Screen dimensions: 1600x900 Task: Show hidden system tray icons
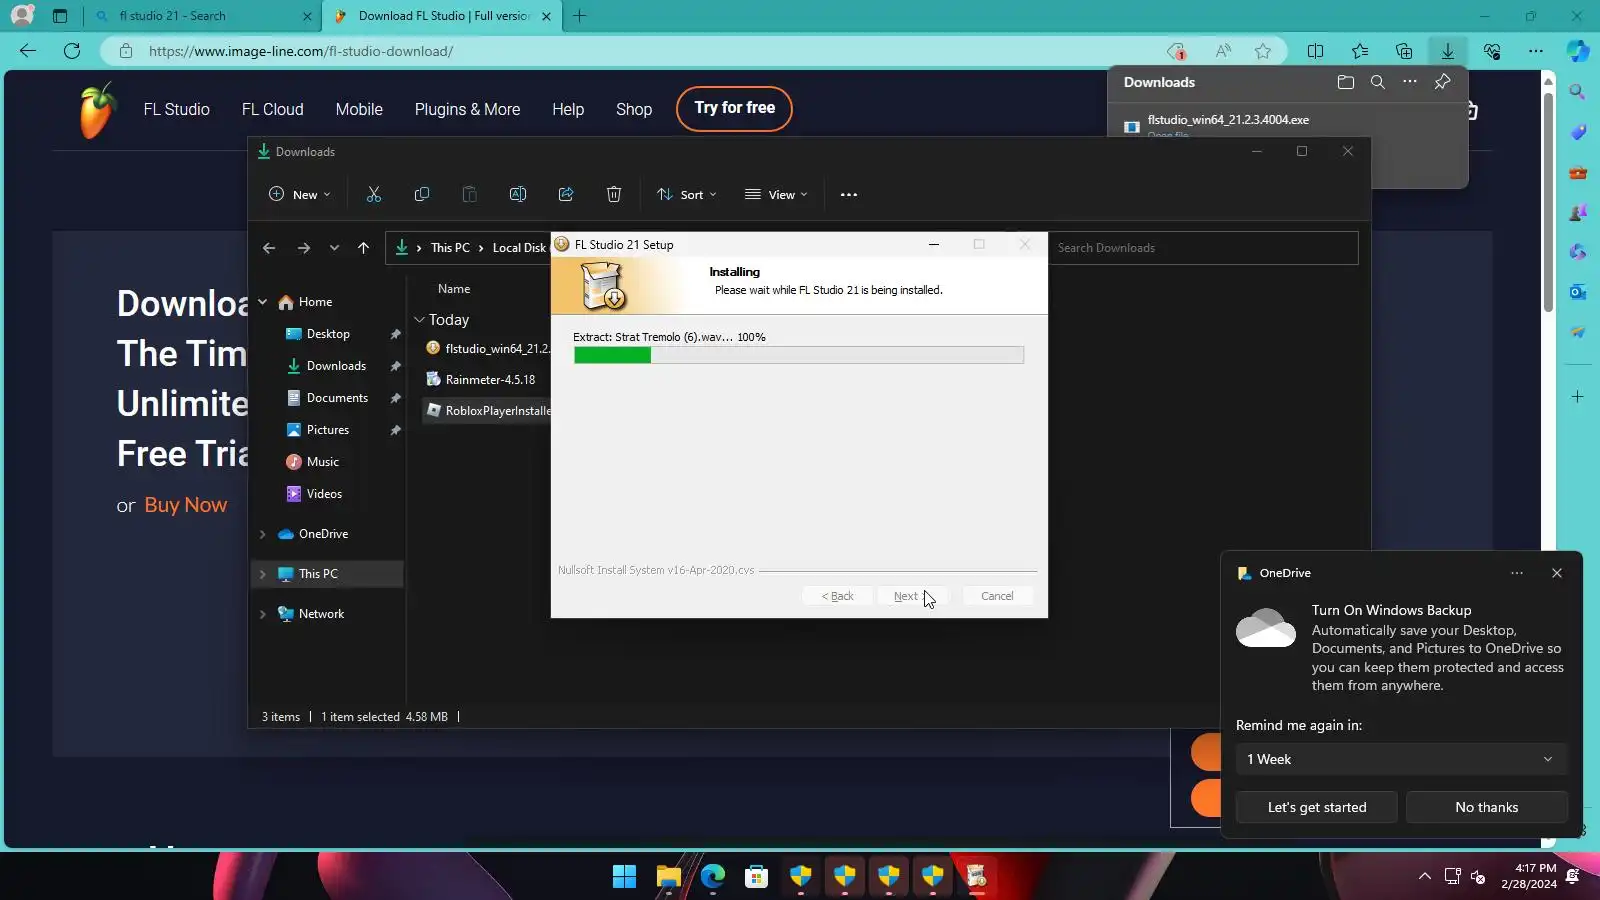1424,877
